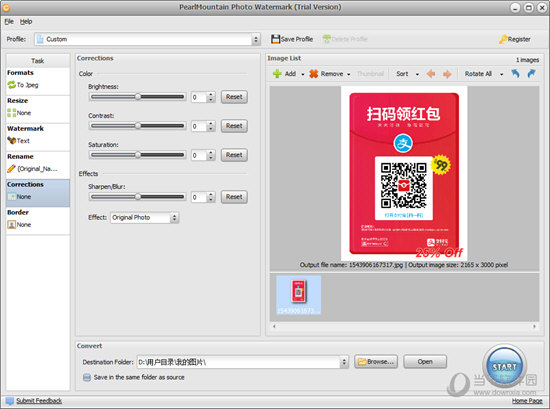The height and width of the screenshot is (409, 550).
Task: Select the Corrections task section
Action: pos(38,193)
